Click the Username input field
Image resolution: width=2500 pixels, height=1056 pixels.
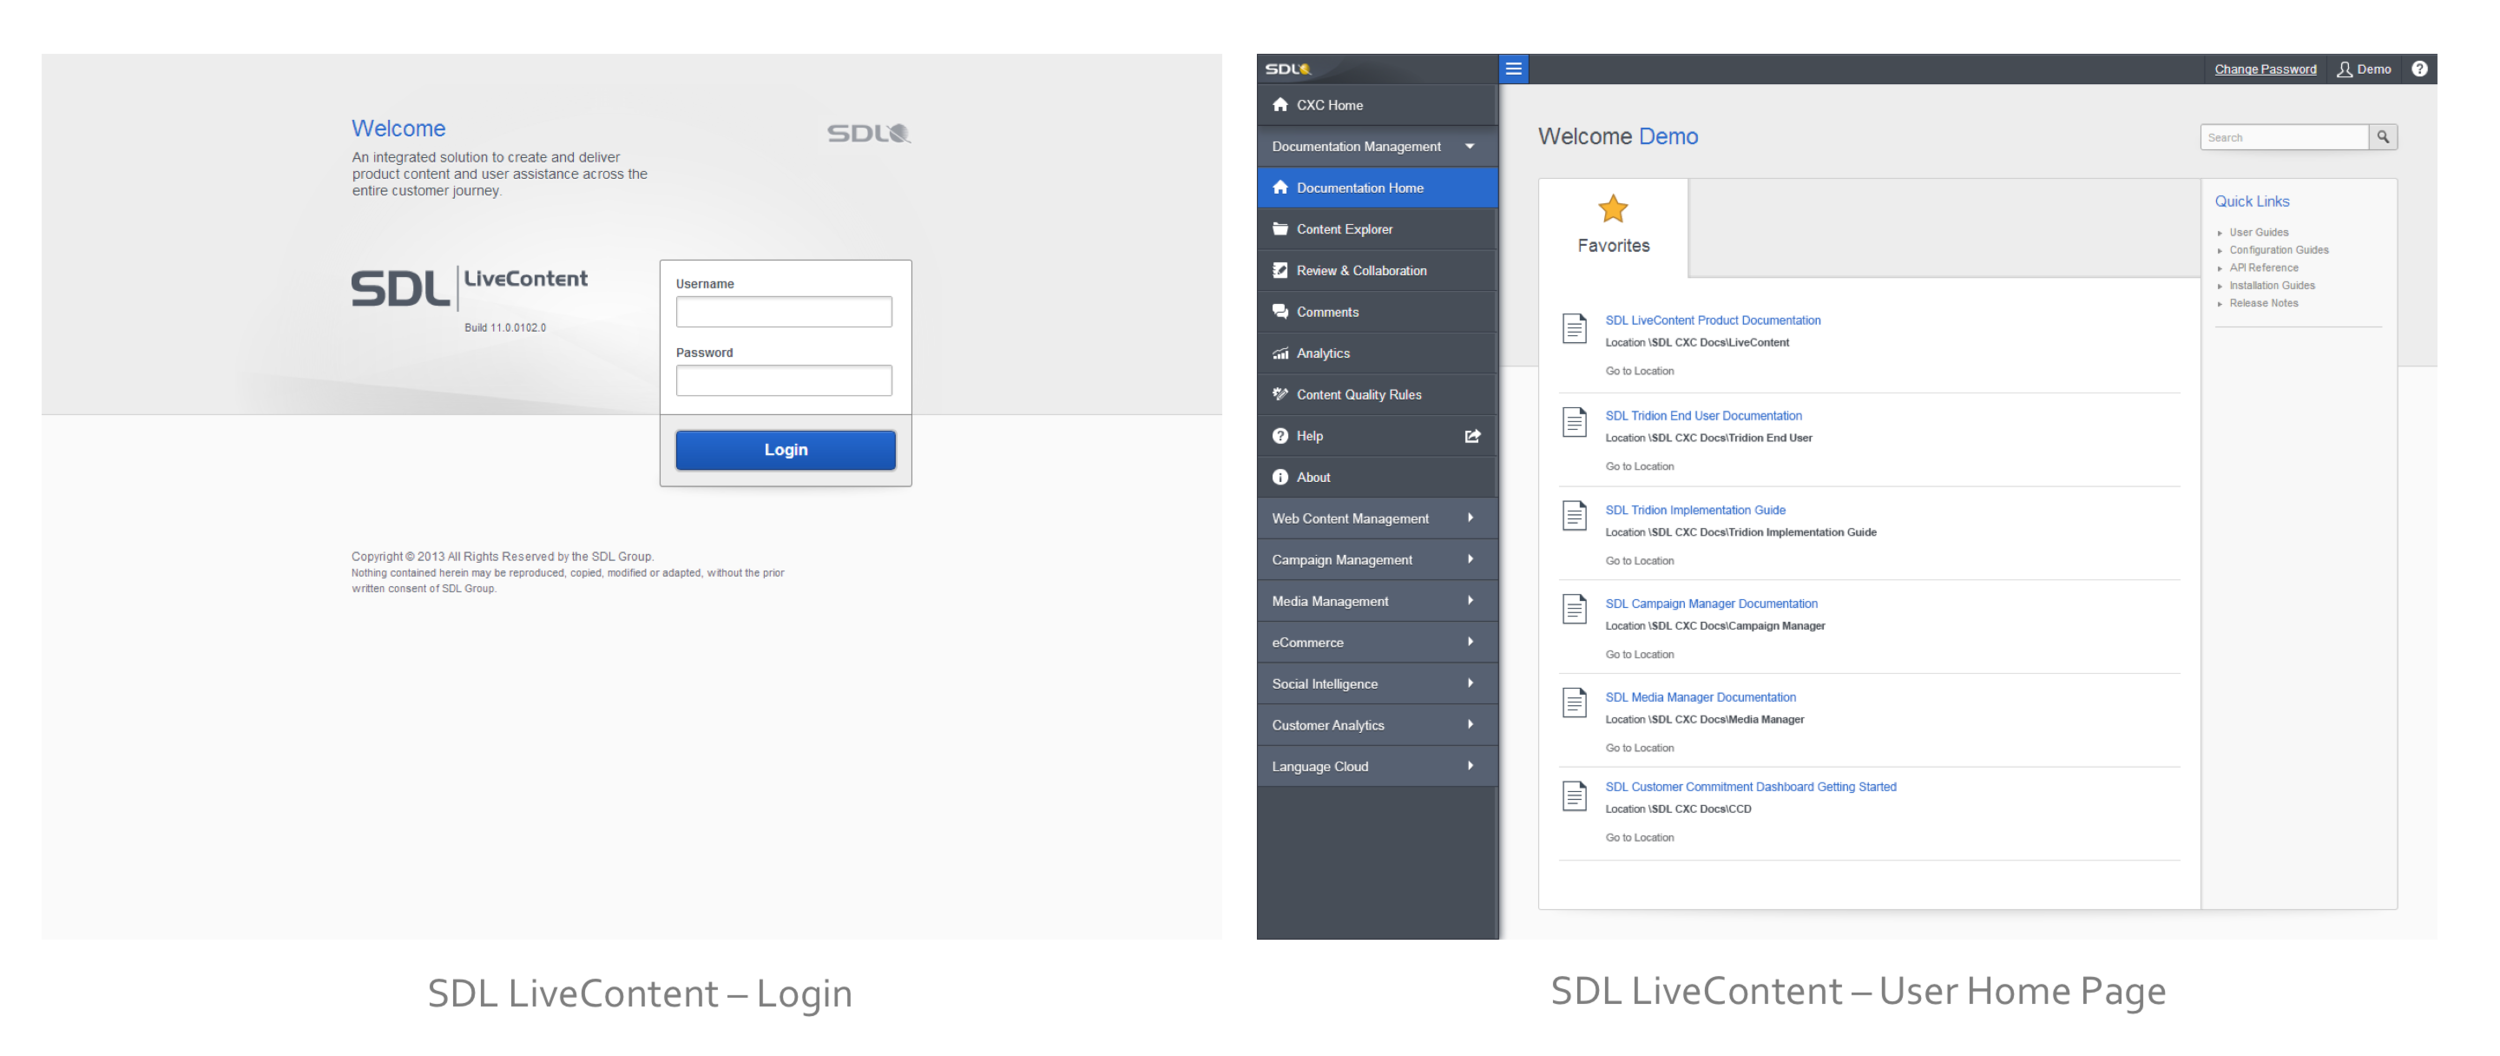(783, 312)
